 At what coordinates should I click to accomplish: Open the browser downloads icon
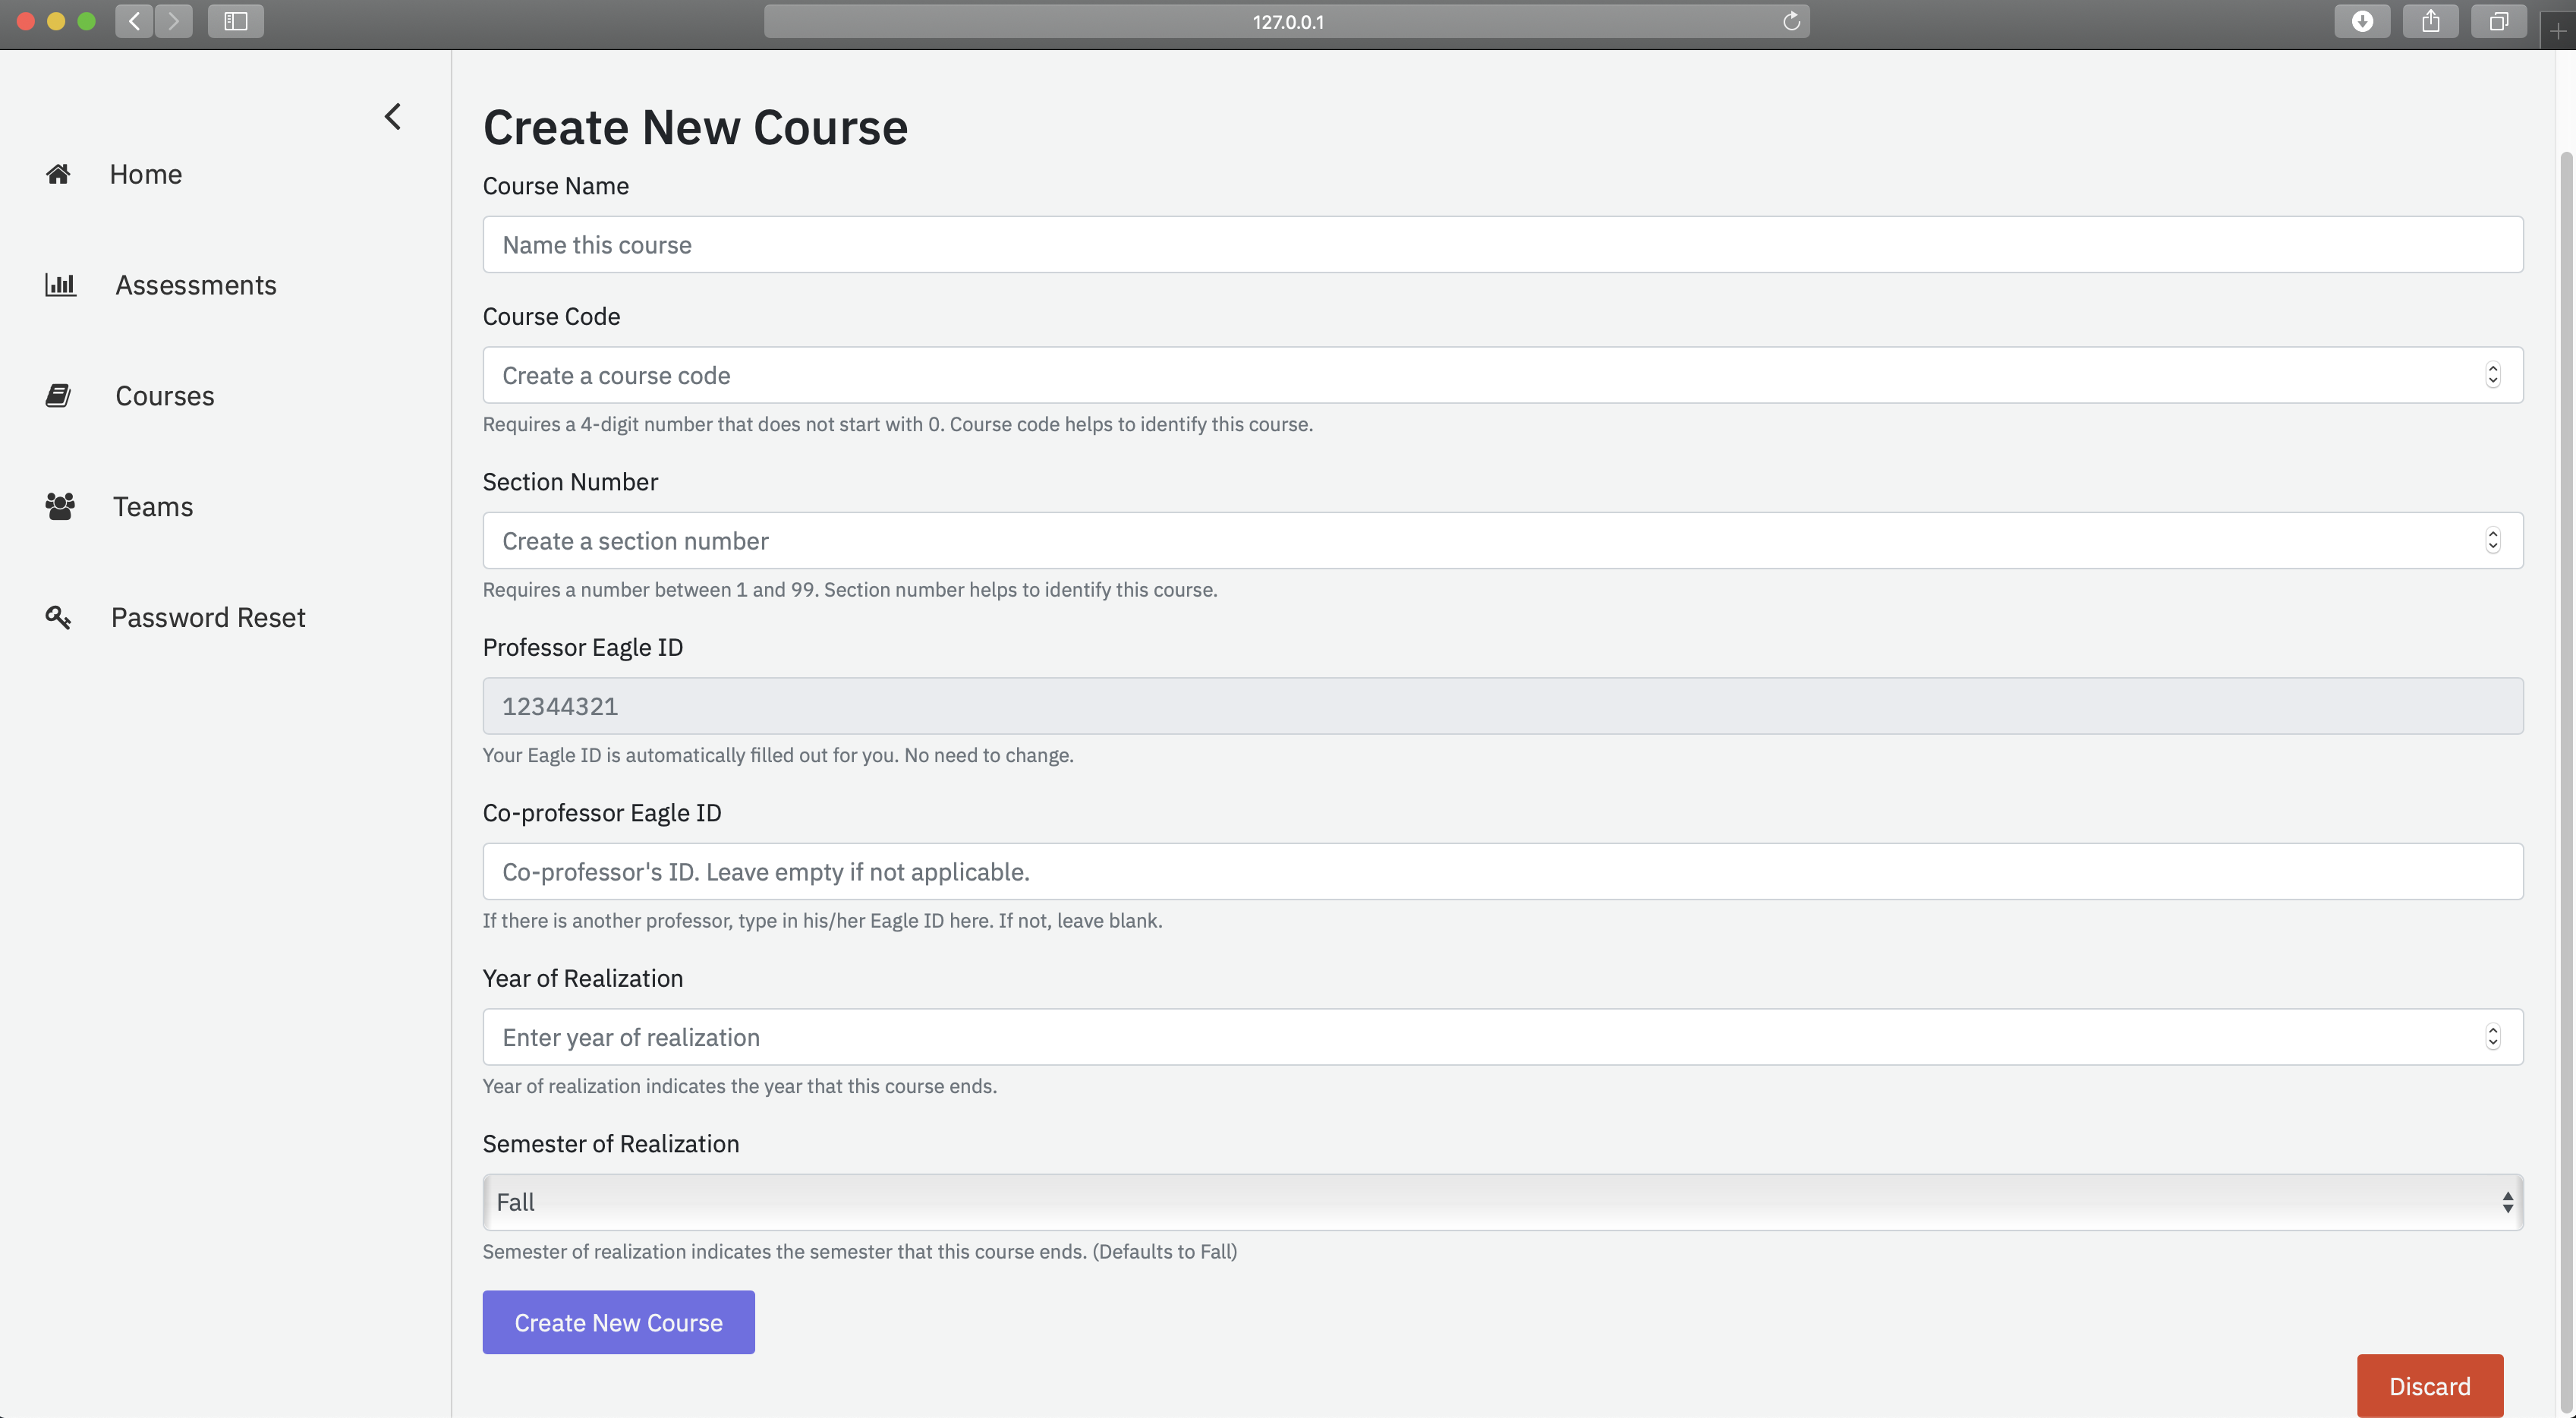2362,21
